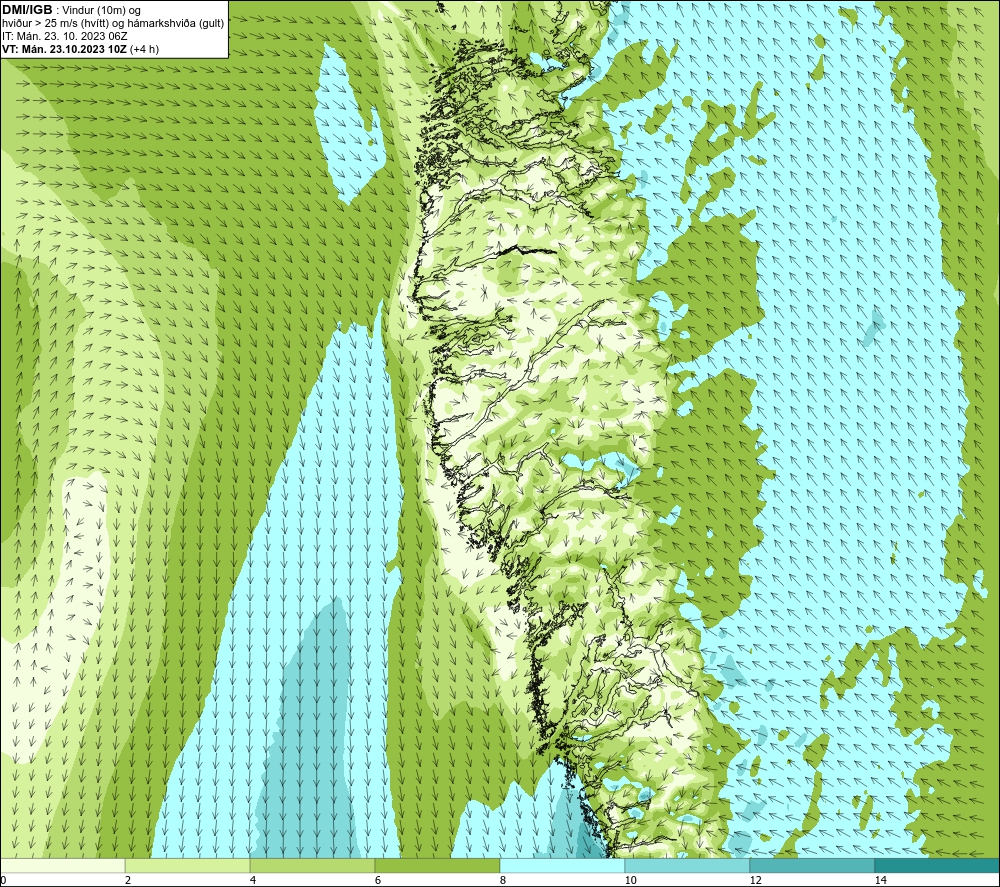The height and width of the screenshot is (887, 1000).
Task: Click the 2–4 m/s light green swatch
Action: (x=188, y=865)
